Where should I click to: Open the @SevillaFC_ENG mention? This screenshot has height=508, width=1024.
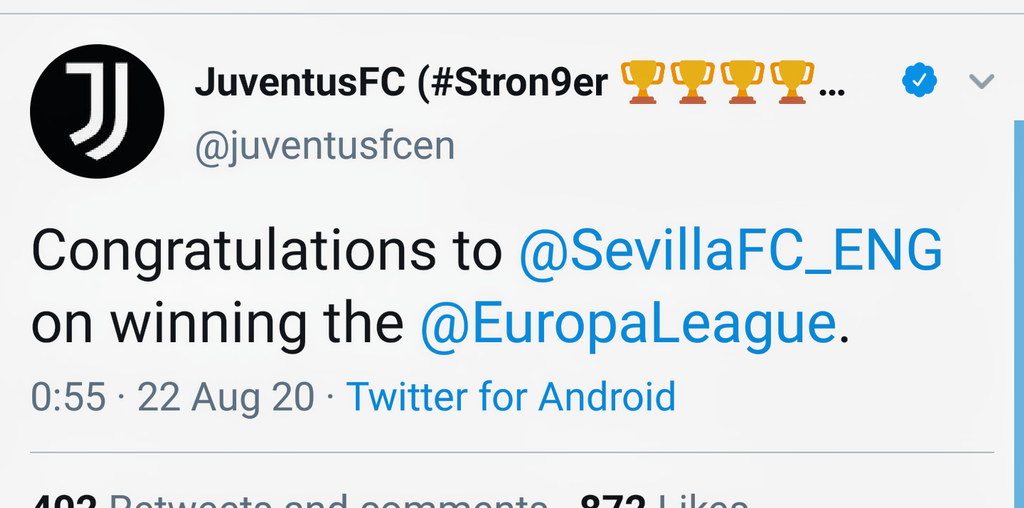click(731, 252)
